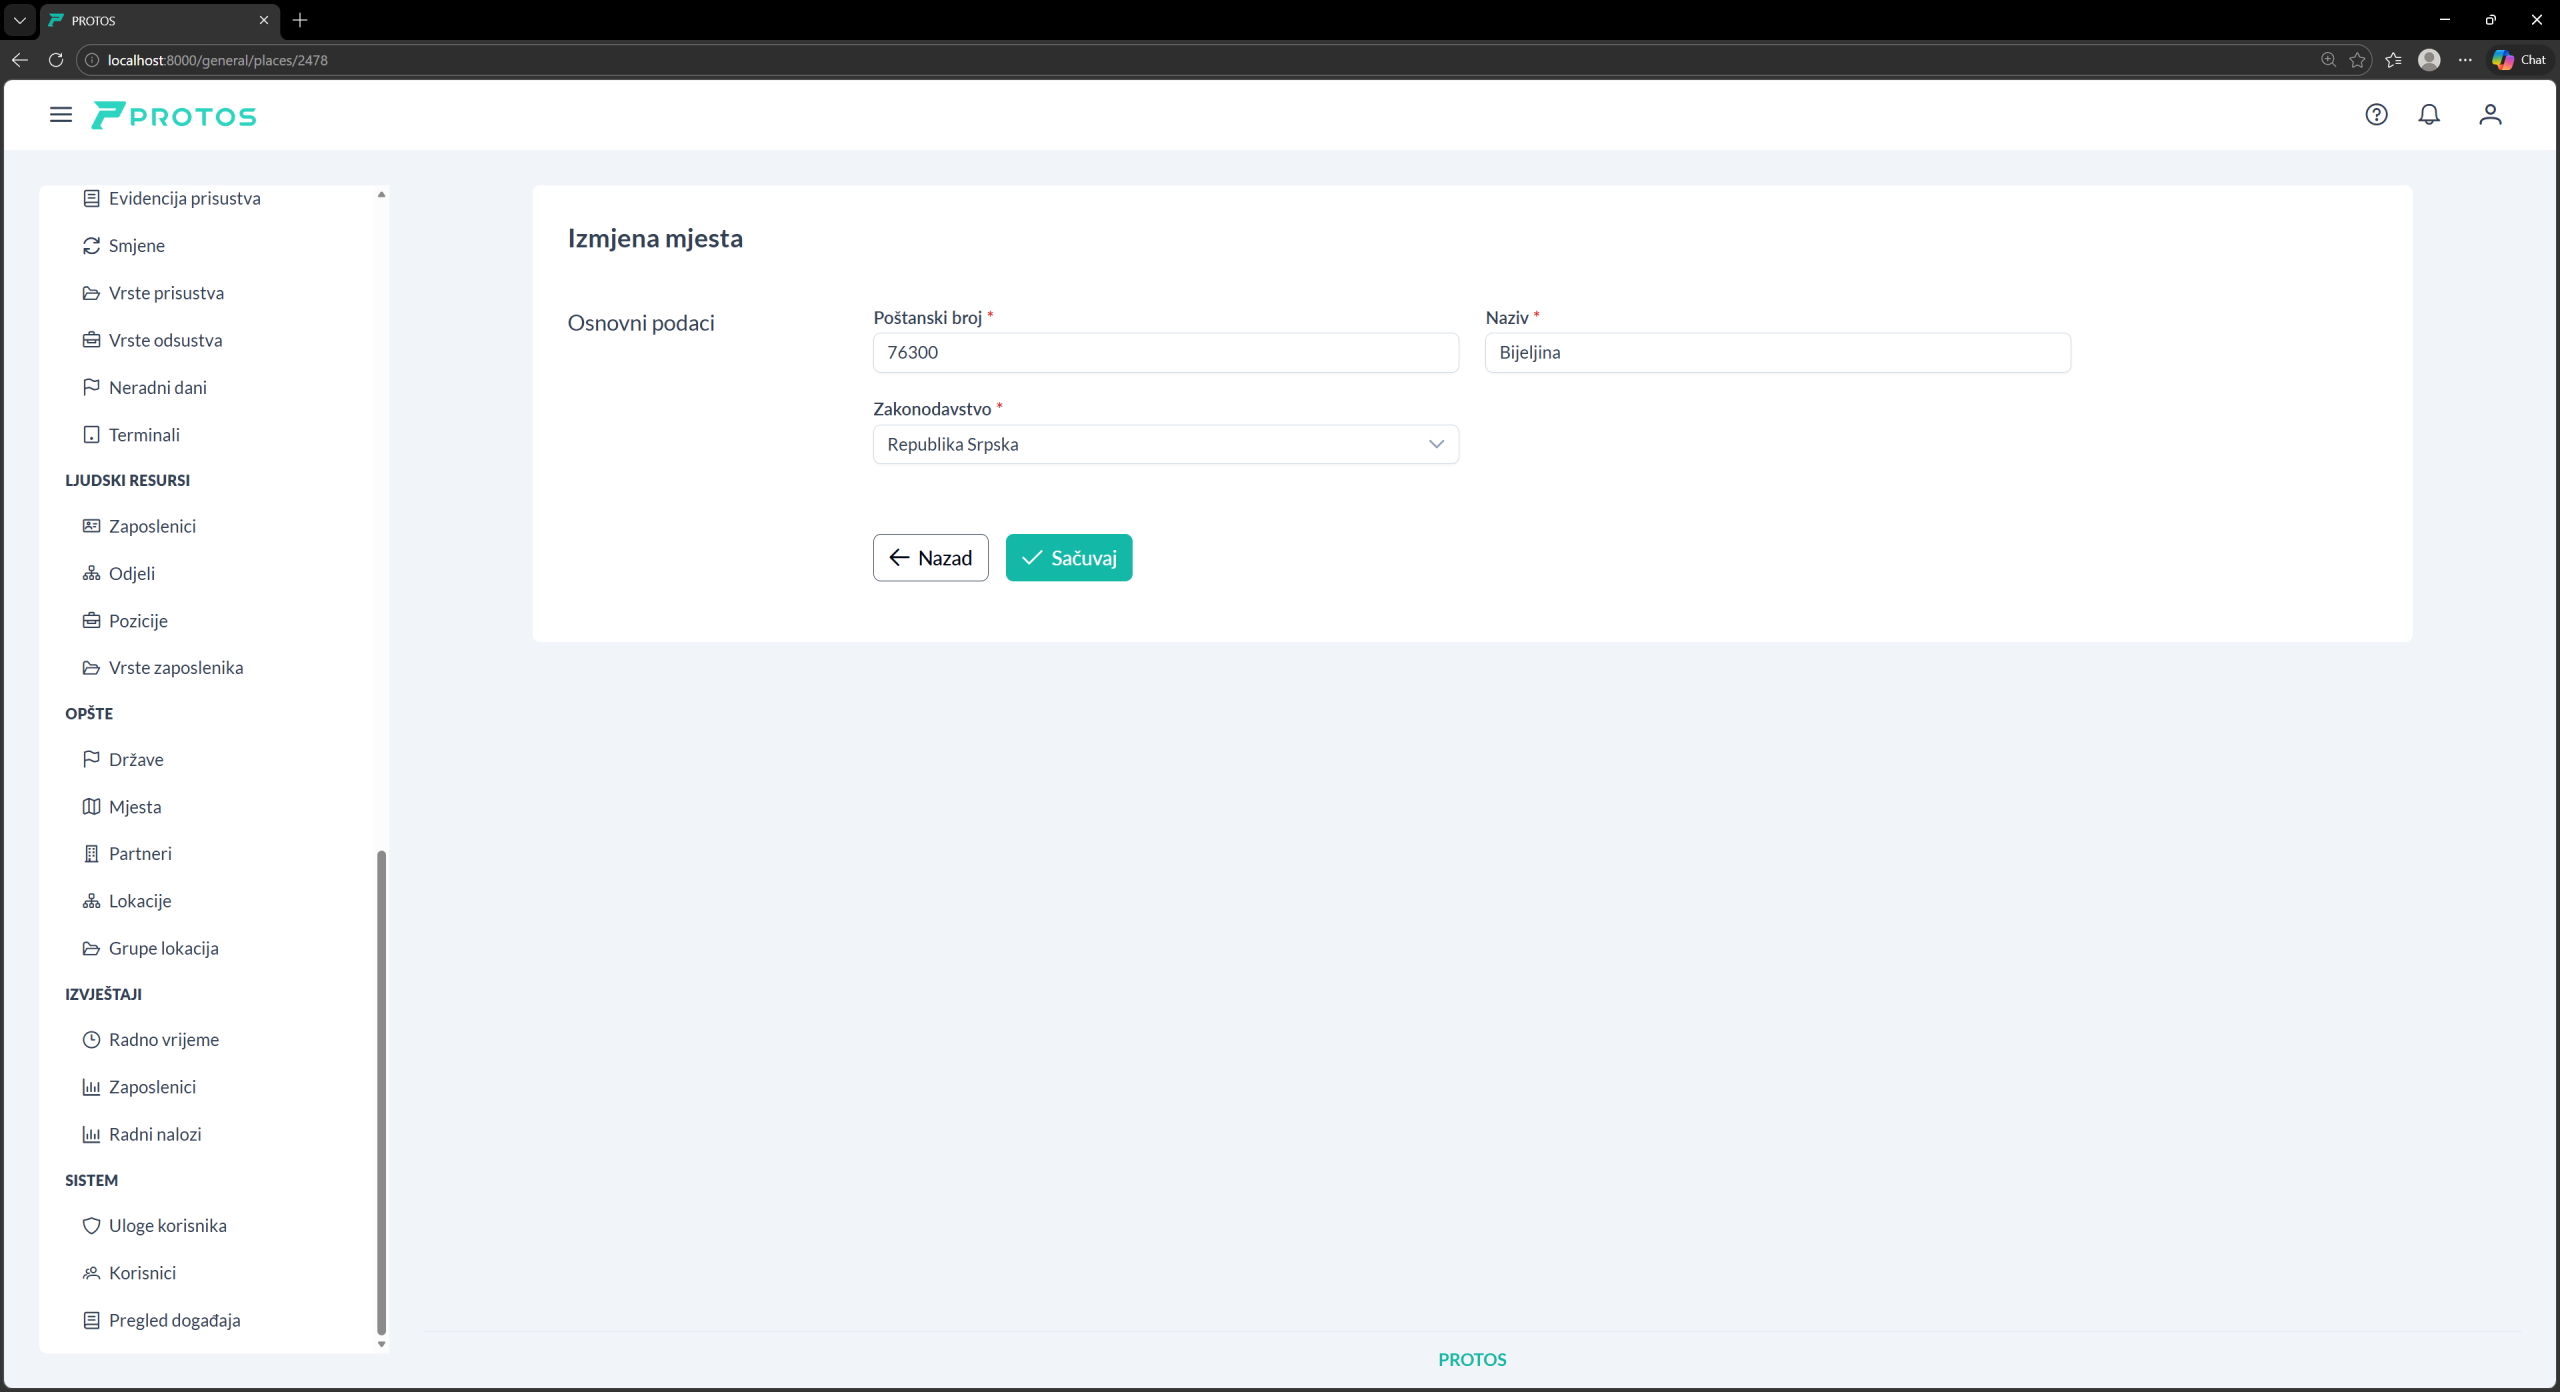Screen dimensions: 2560x1392
Task: Click the Poštanski broj input field
Action: pyautogui.click(x=1165, y=353)
